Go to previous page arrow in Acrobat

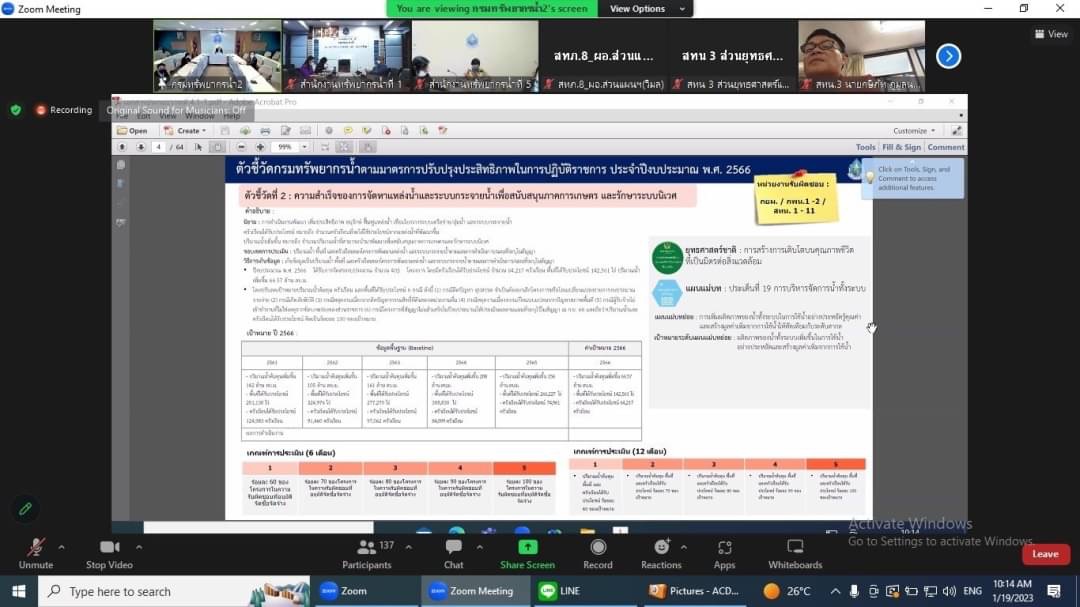tap(122, 147)
